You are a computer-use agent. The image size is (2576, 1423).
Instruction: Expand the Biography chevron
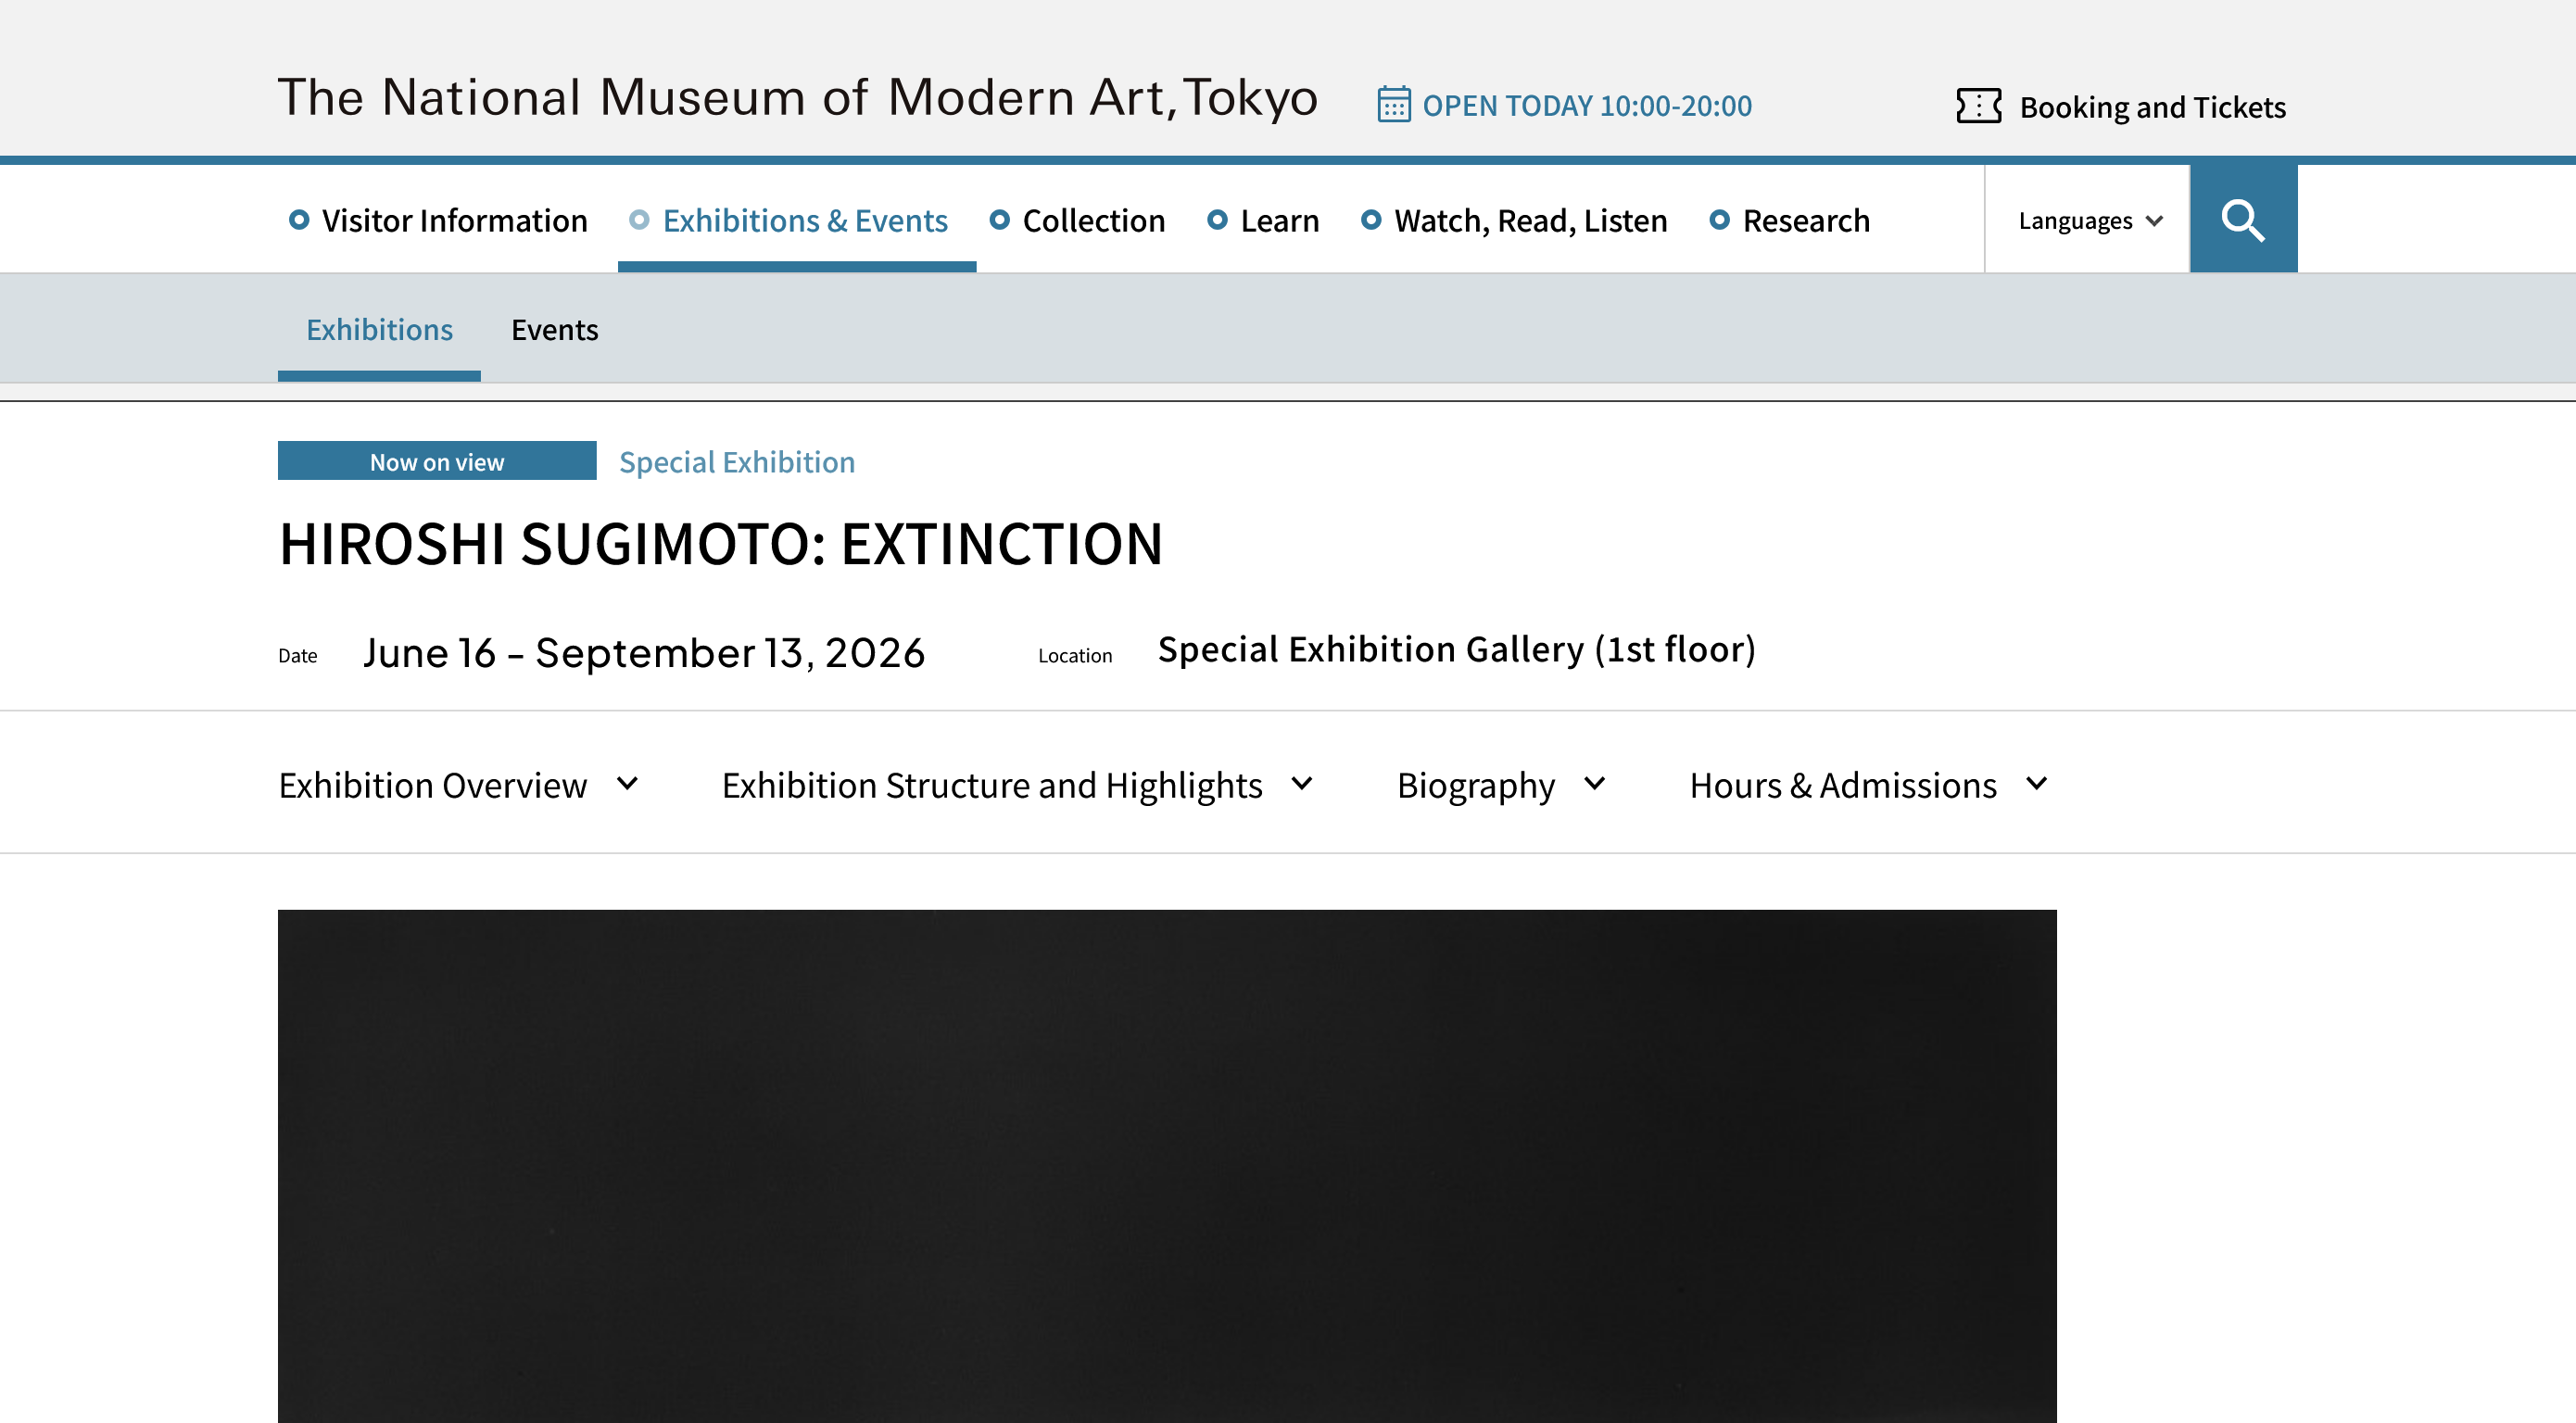tap(1595, 784)
